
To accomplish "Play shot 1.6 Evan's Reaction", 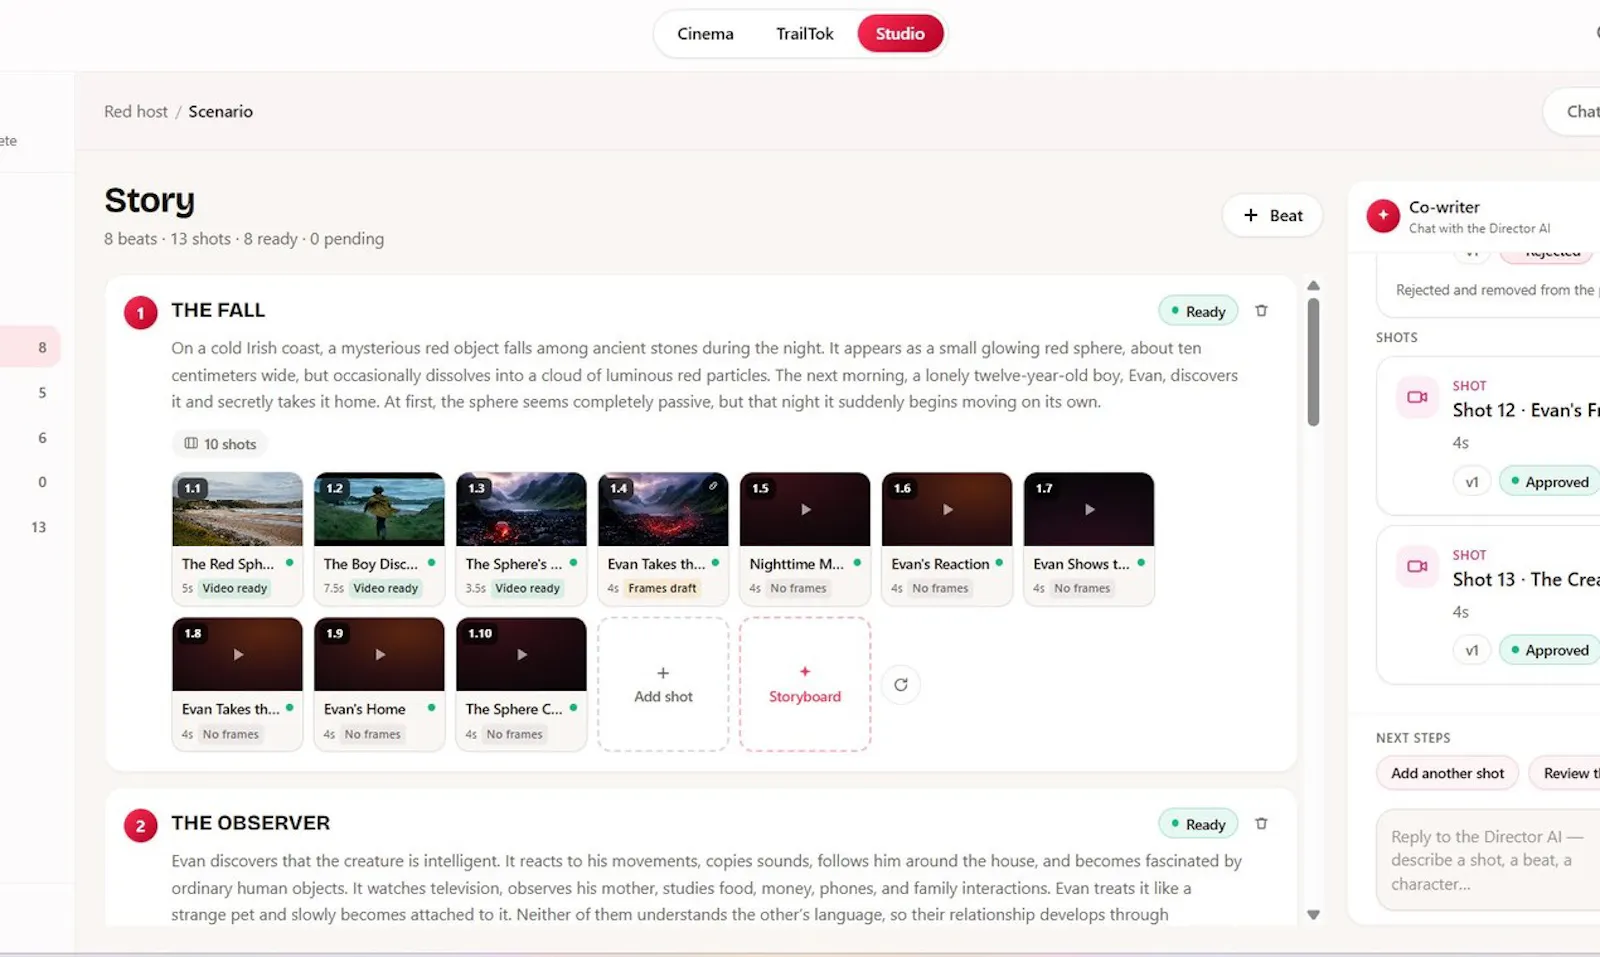I will (947, 509).
